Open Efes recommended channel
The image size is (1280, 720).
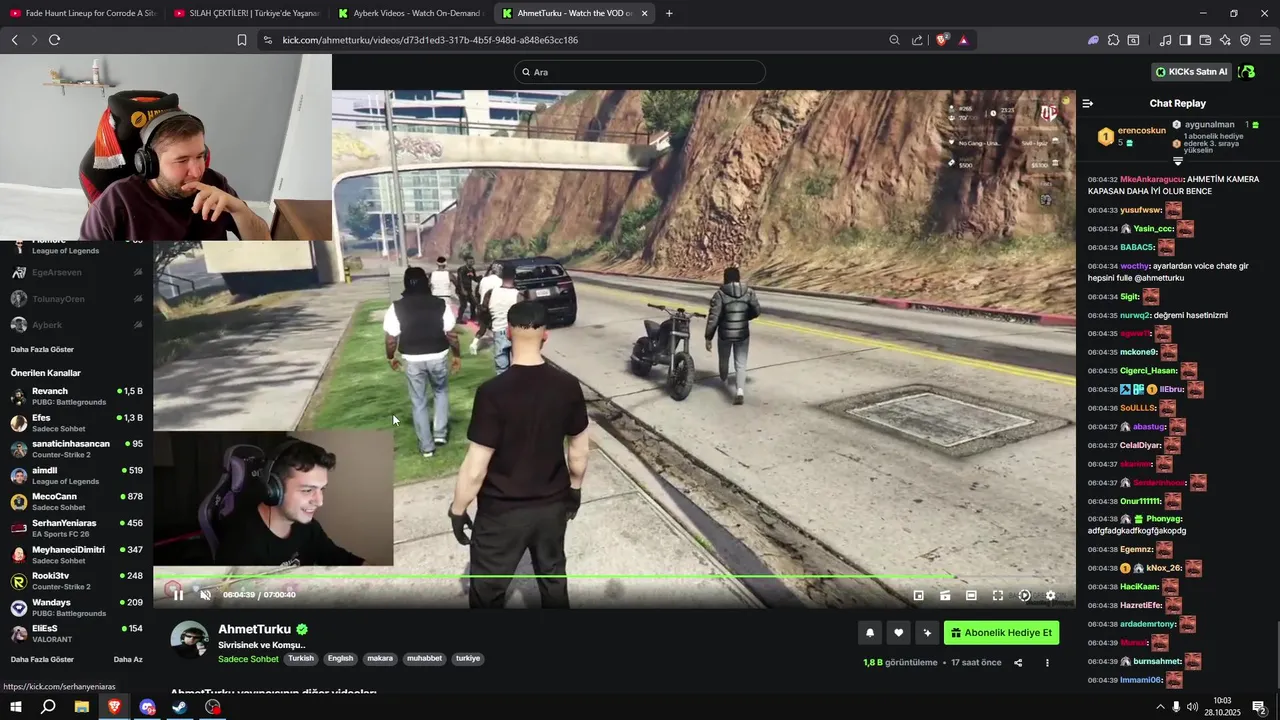(x=76, y=422)
